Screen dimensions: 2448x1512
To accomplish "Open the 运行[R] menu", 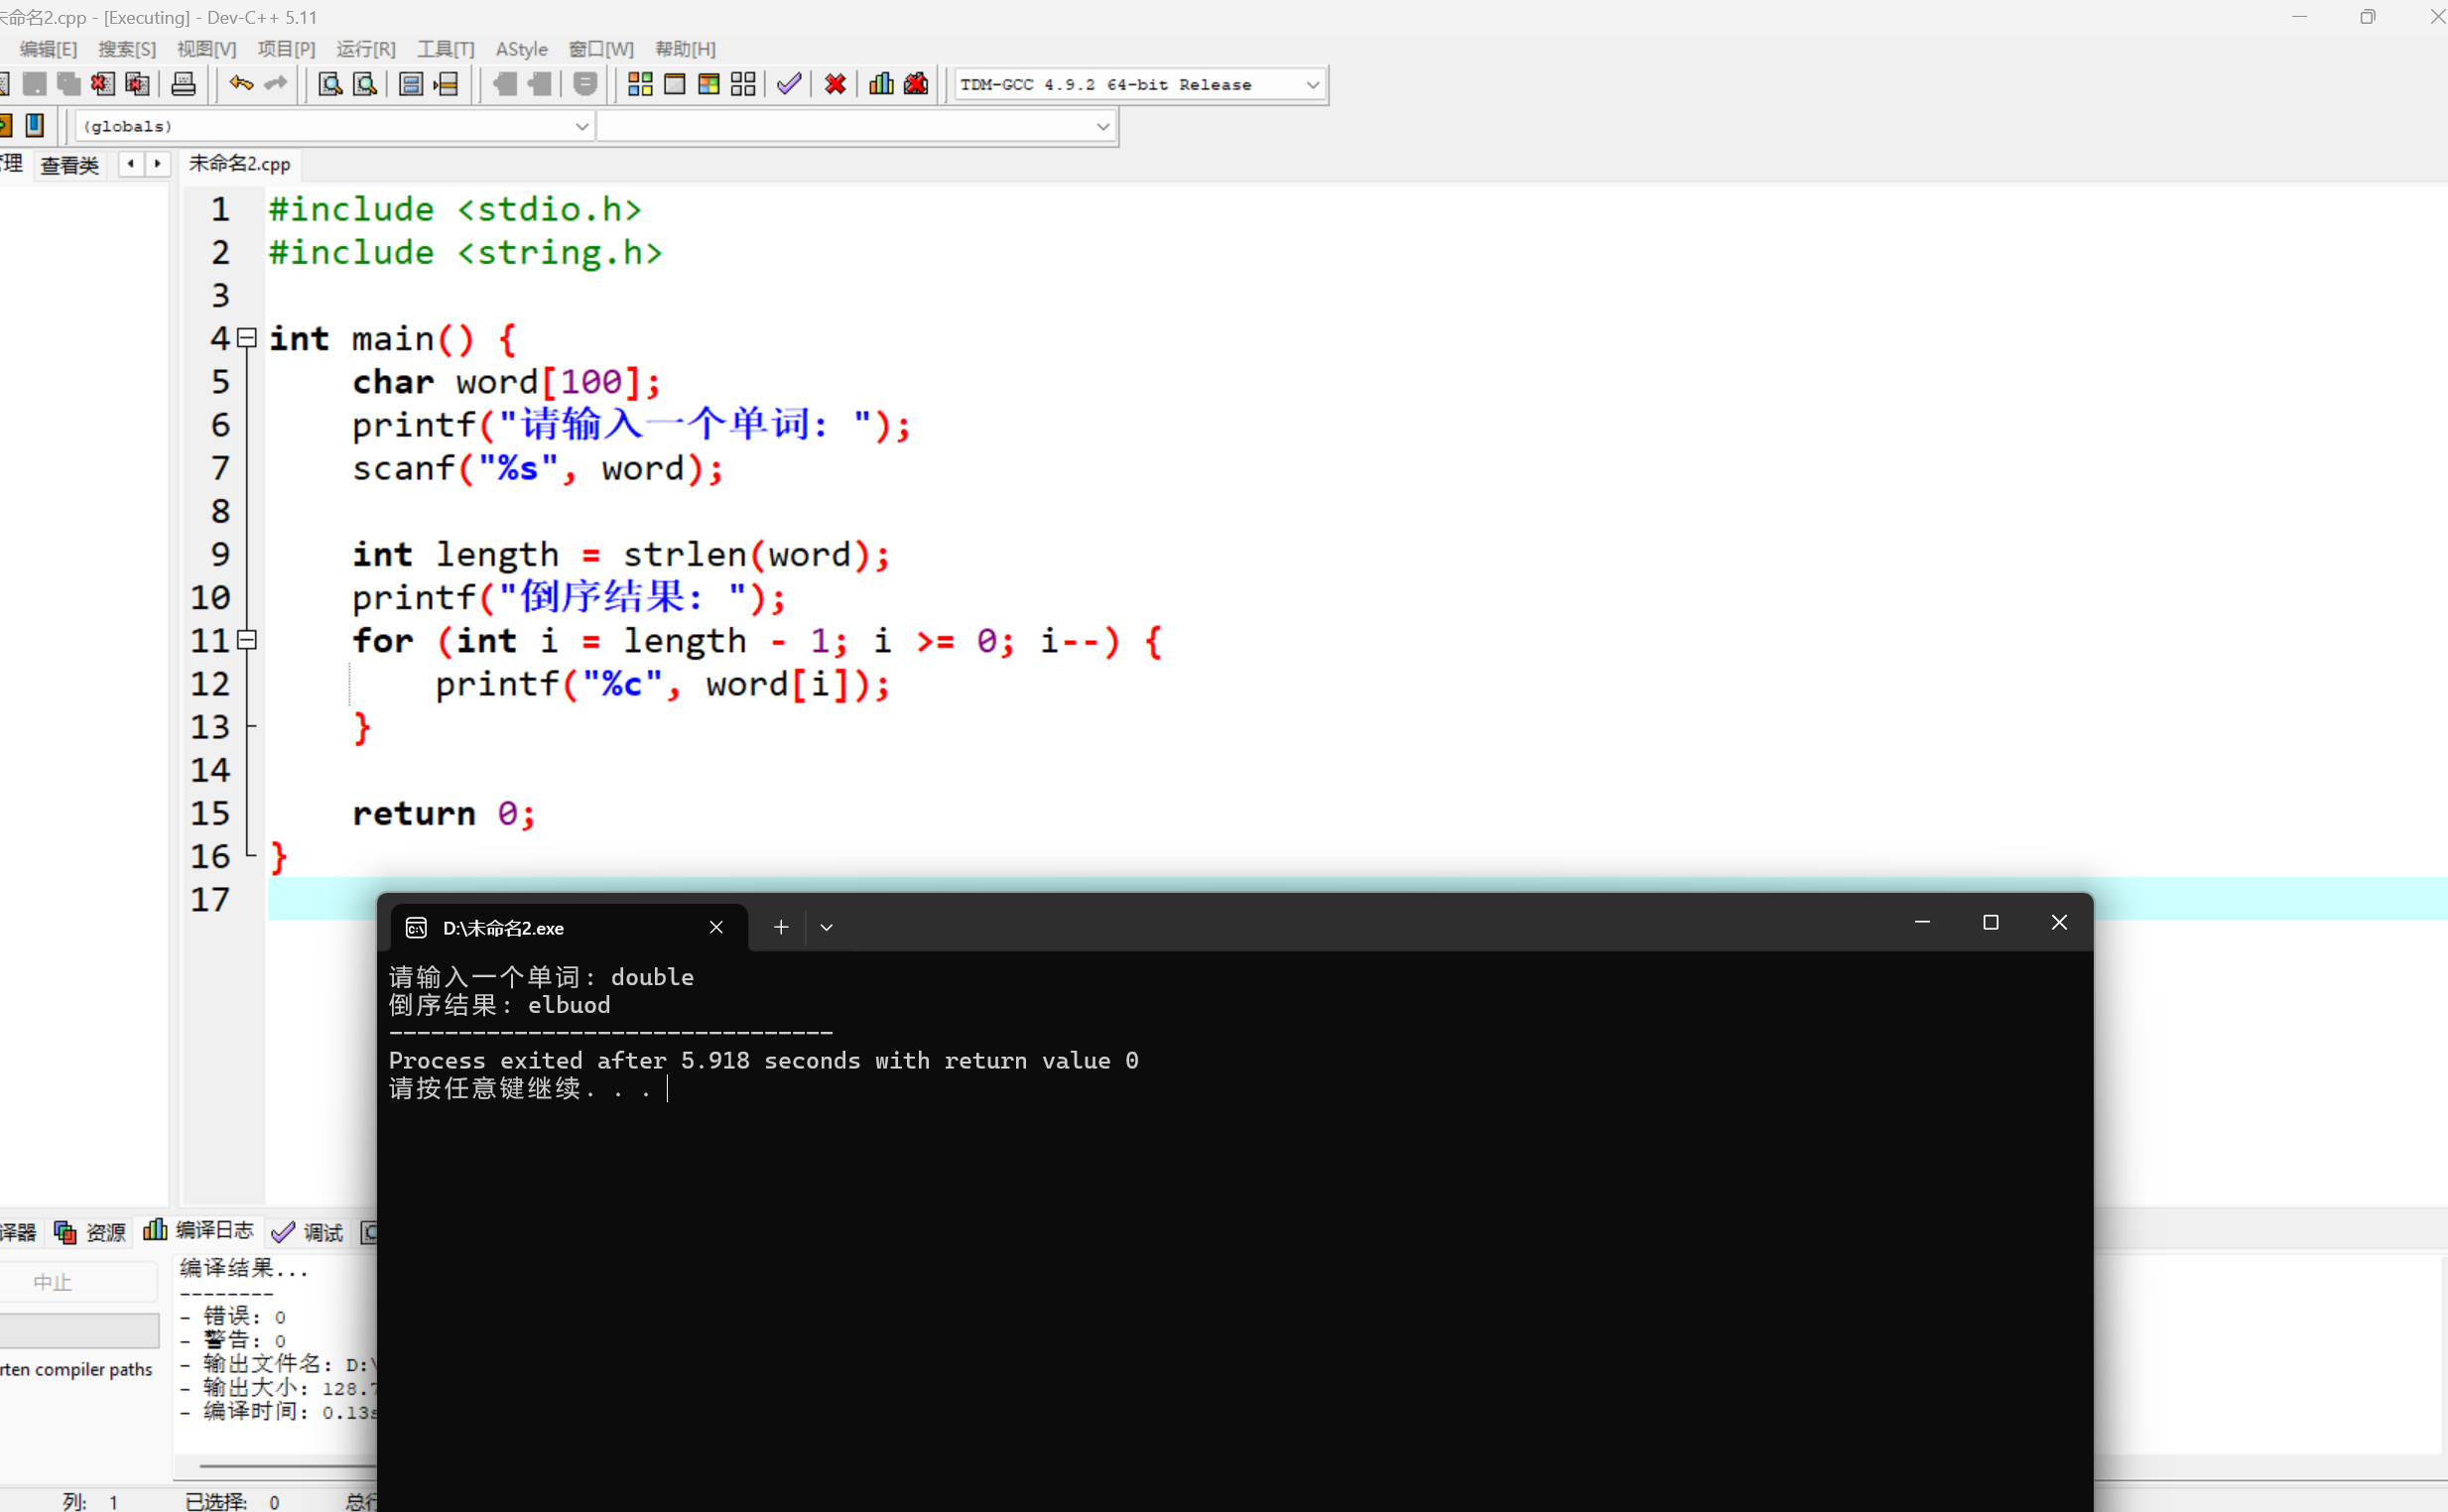I will (365, 49).
